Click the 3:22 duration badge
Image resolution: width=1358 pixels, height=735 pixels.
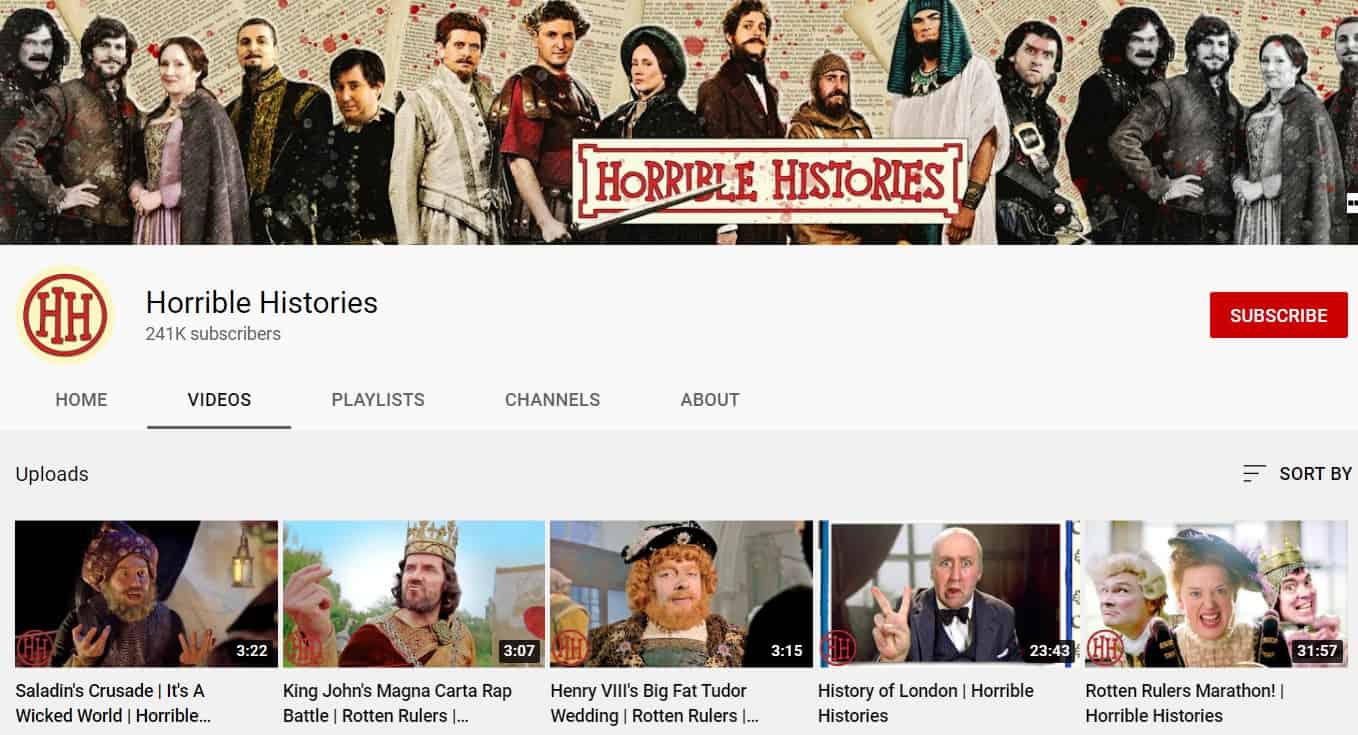pos(251,651)
